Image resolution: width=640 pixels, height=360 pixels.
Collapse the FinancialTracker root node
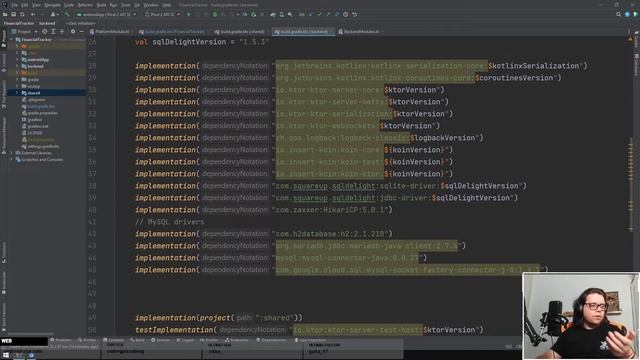pos(11,40)
